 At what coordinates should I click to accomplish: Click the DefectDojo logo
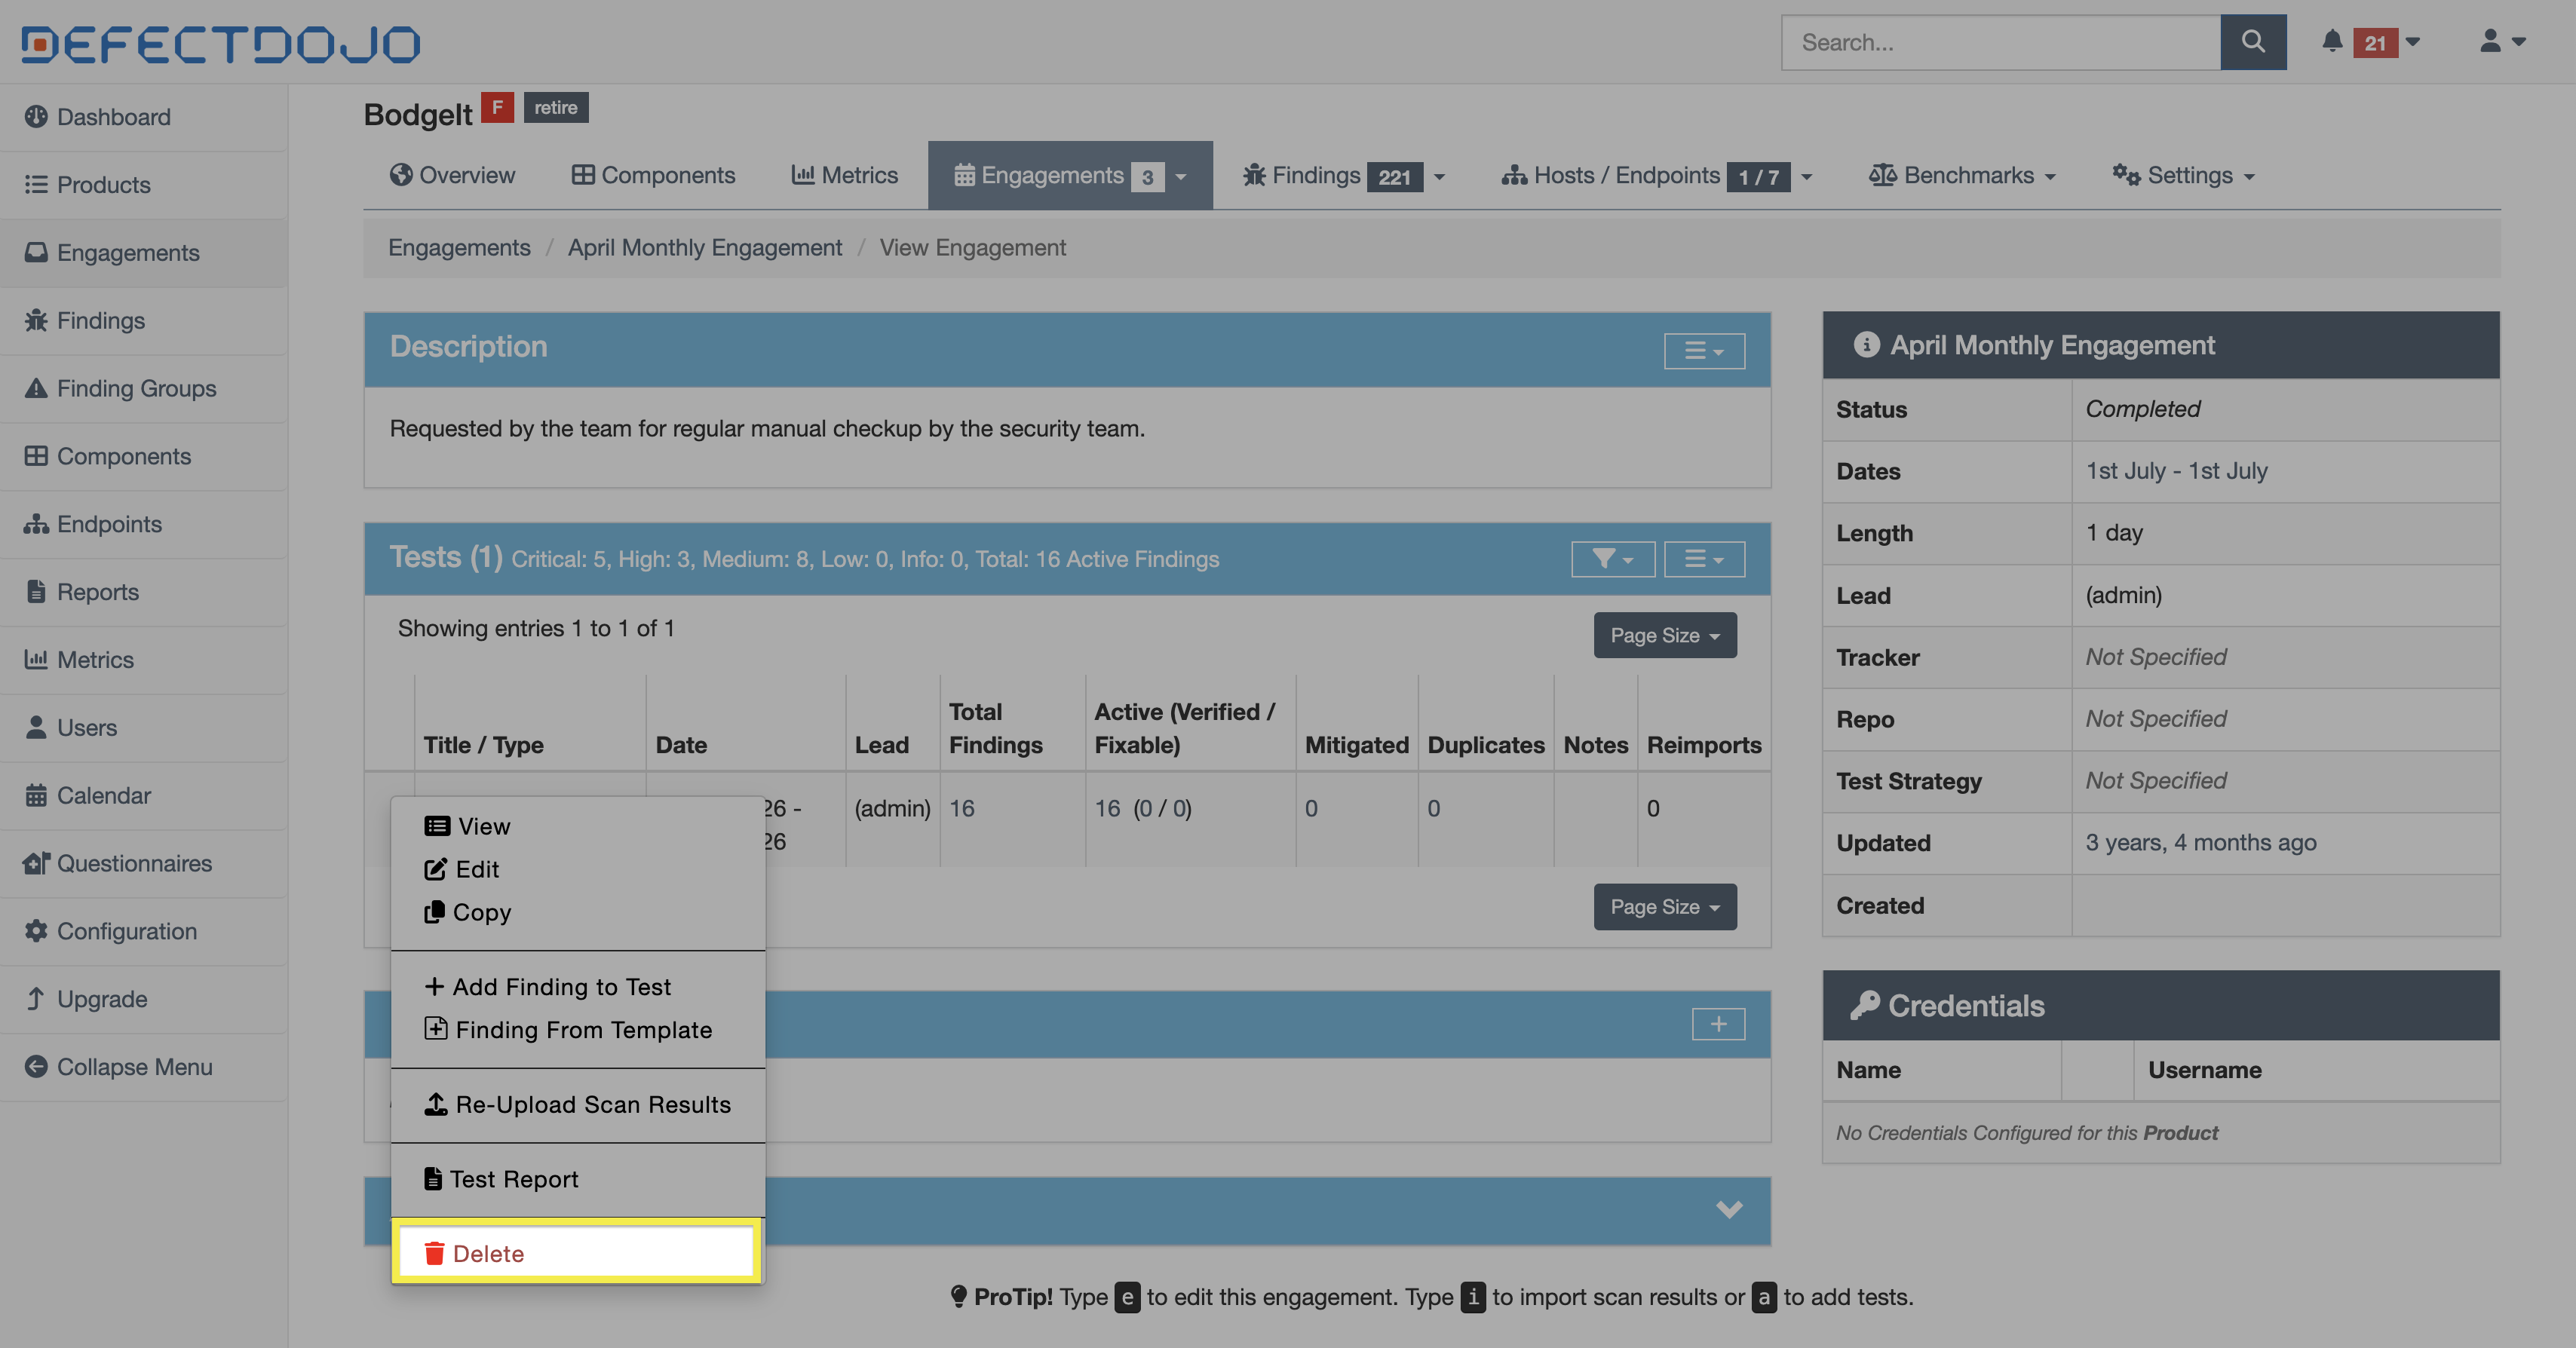[220, 44]
